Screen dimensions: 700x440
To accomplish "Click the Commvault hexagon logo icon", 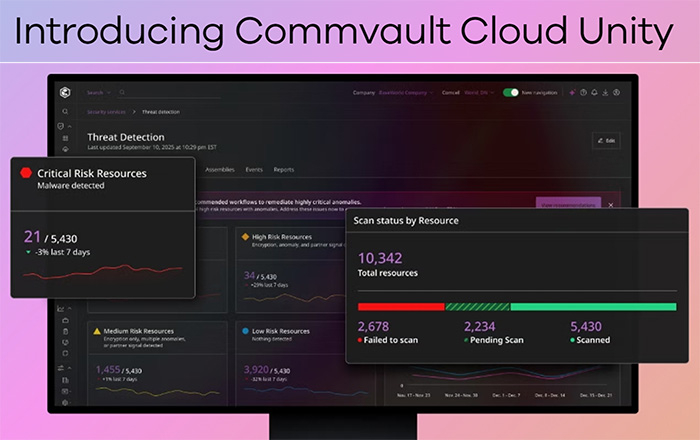I will [65, 92].
